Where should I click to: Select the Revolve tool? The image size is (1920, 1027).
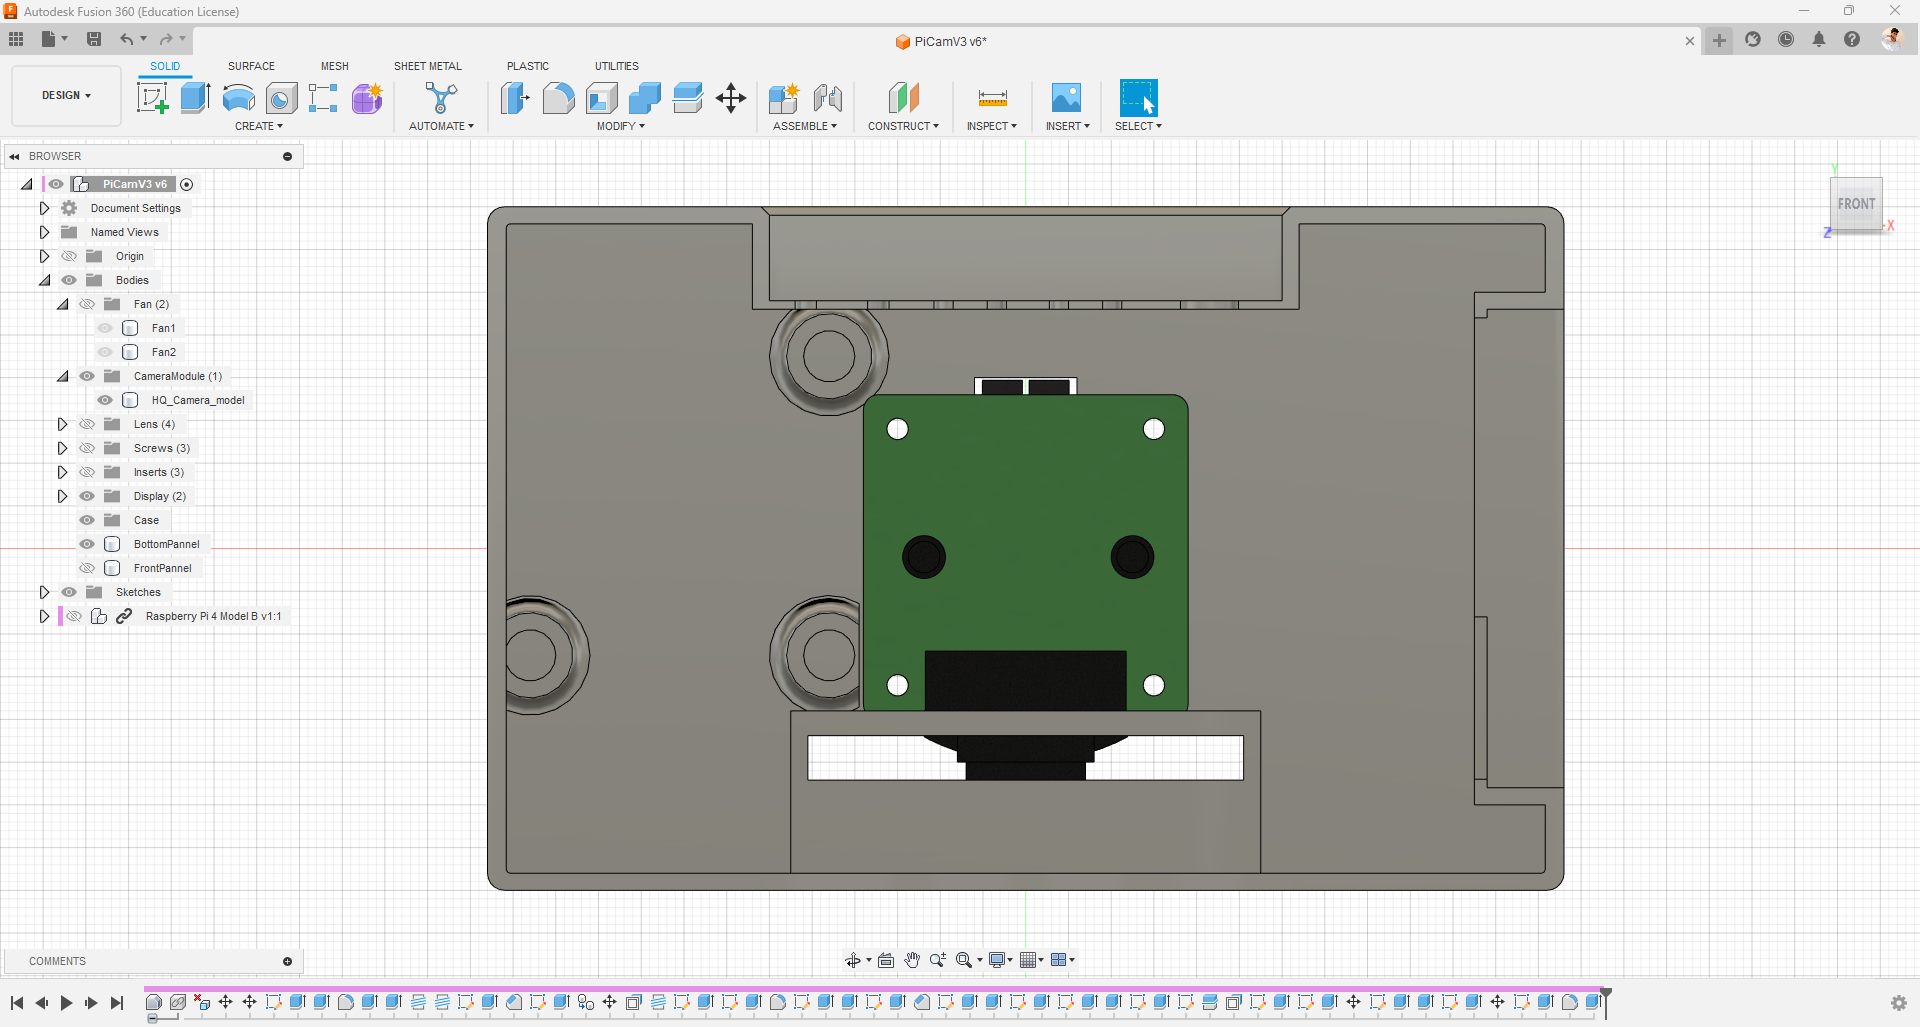(238, 98)
